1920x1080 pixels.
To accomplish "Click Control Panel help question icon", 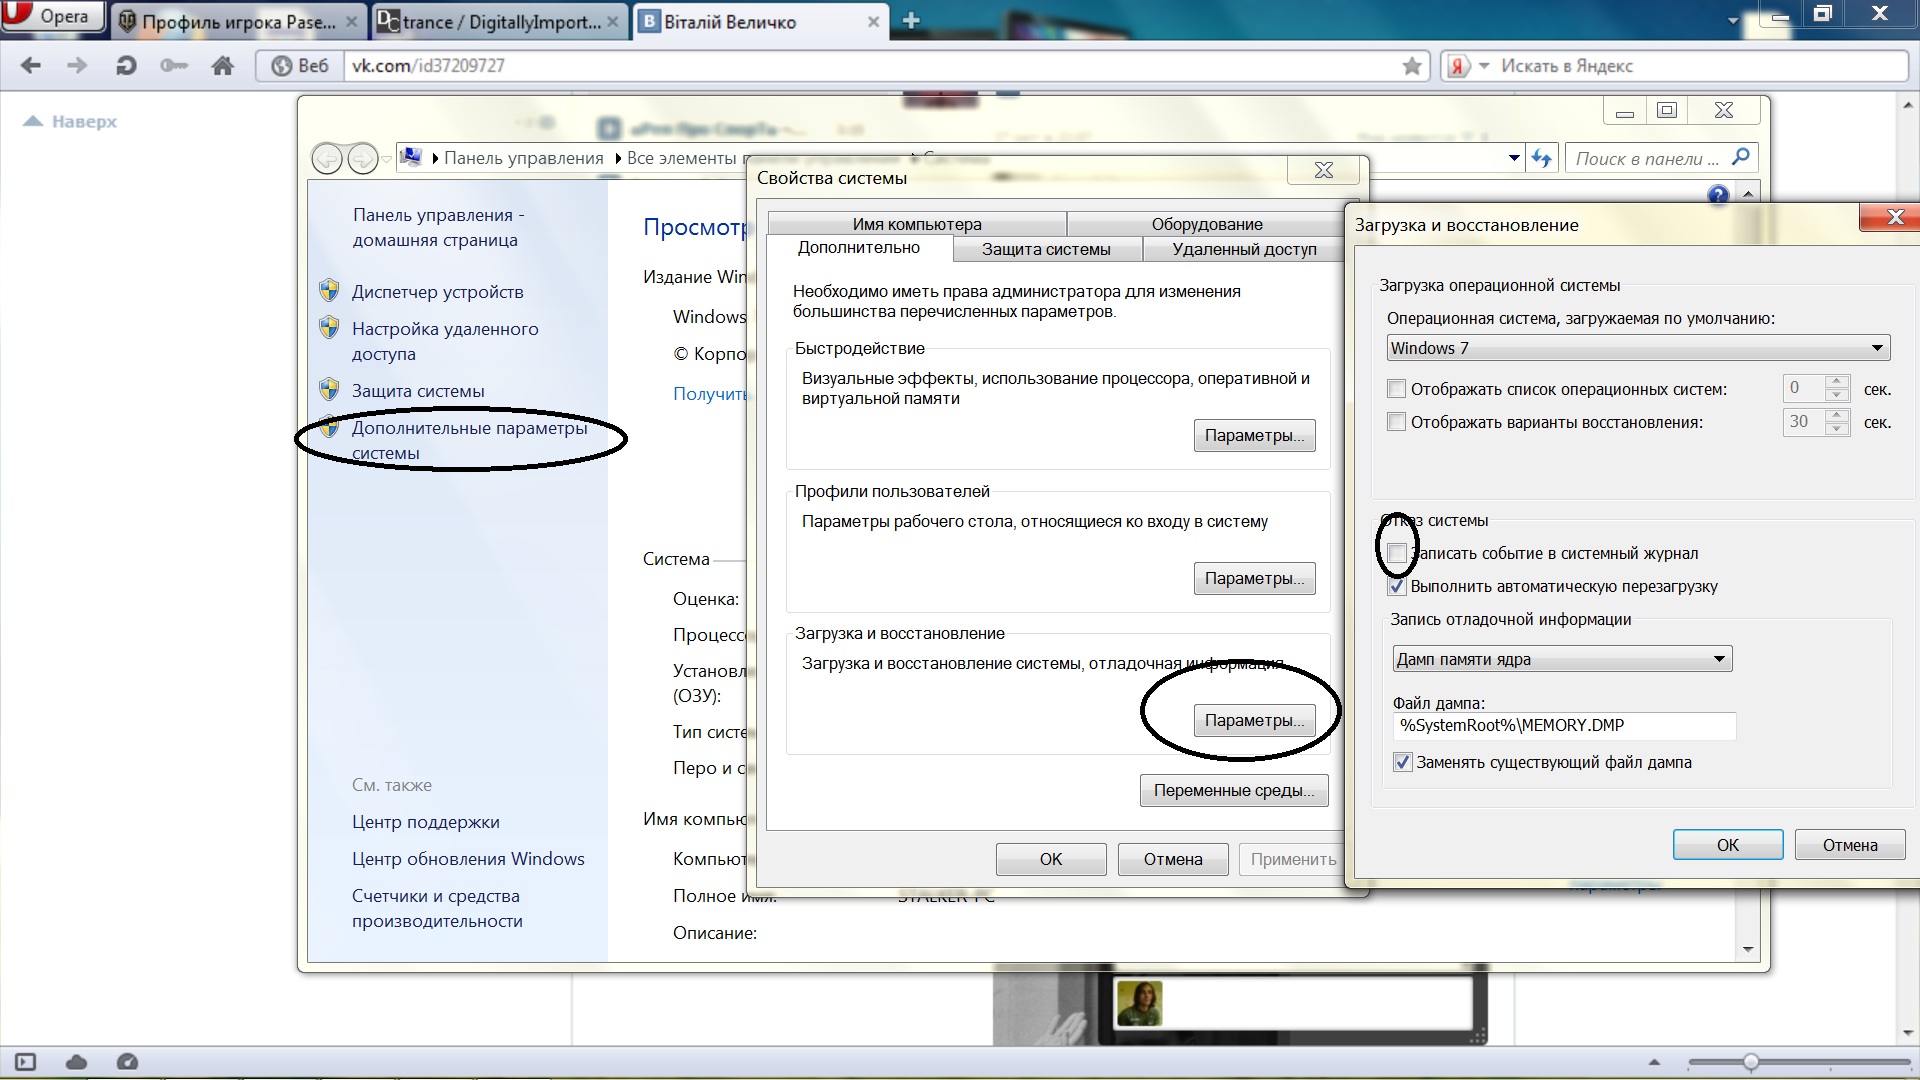I will (1718, 195).
